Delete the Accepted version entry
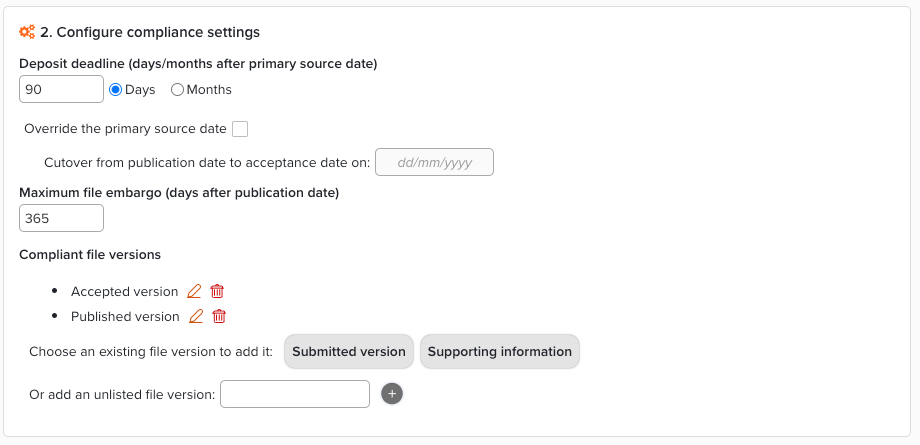This screenshot has width=920, height=445. coord(217,291)
